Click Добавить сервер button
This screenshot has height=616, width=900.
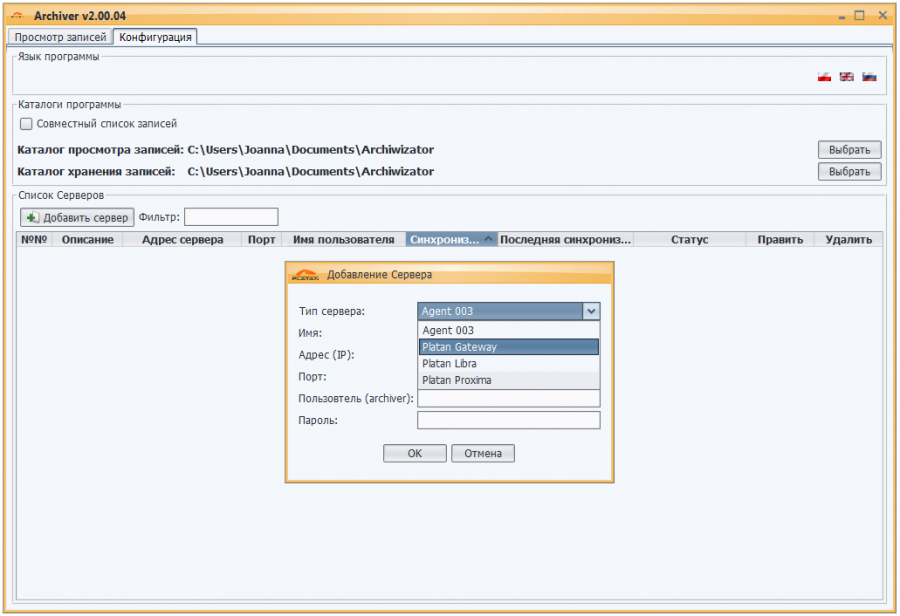77,218
